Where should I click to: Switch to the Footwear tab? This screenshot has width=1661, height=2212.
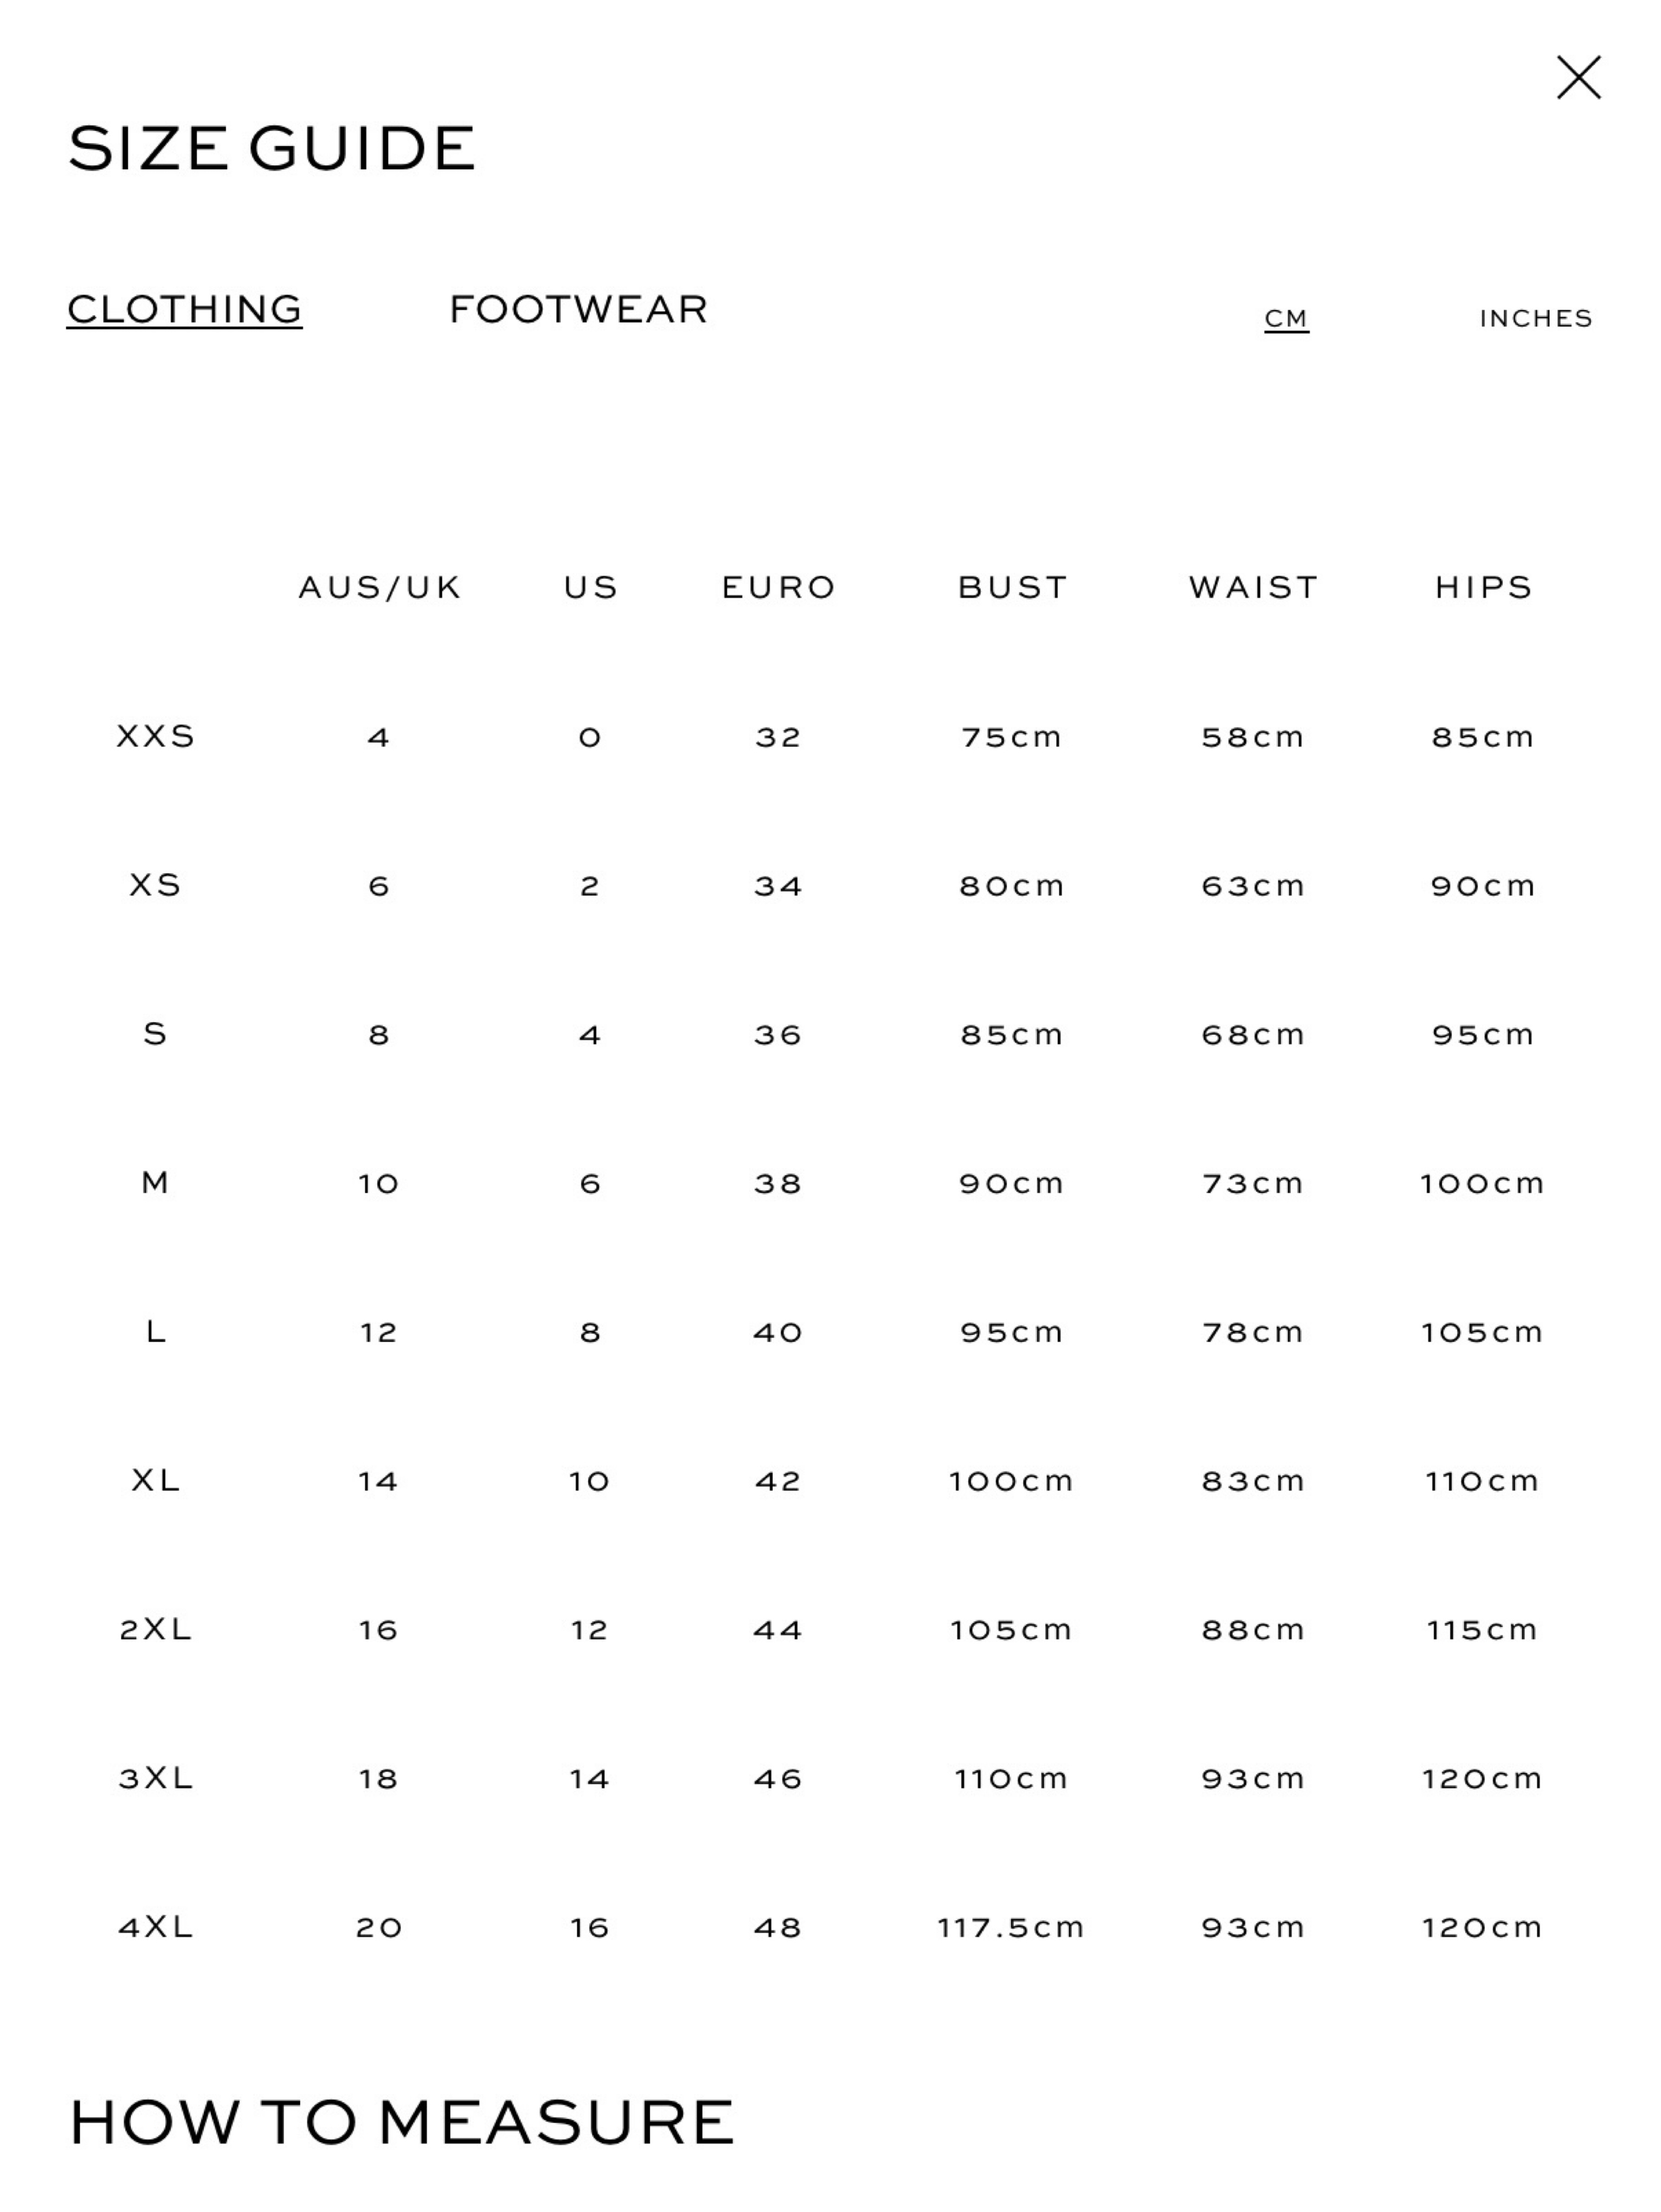[x=579, y=309]
